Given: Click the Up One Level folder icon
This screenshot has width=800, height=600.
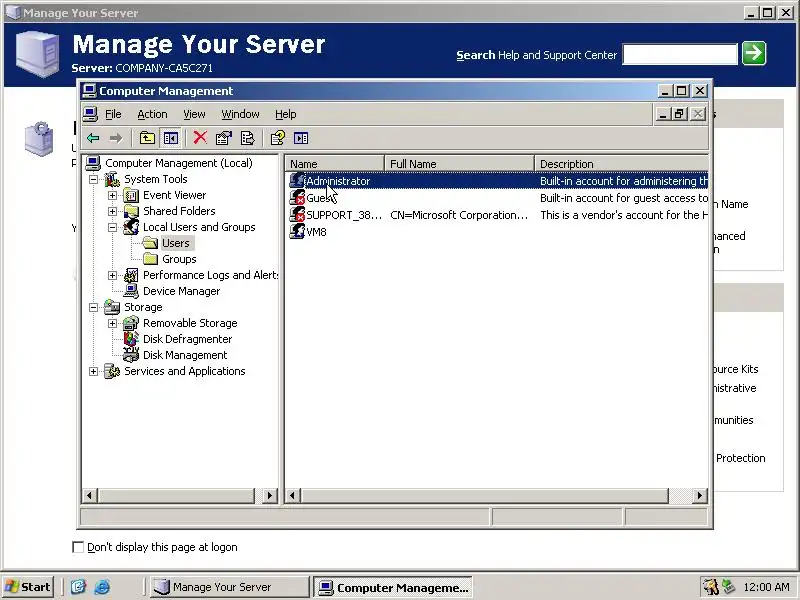Looking at the screenshot, I should pyautogui.click(x=147, y=138).
